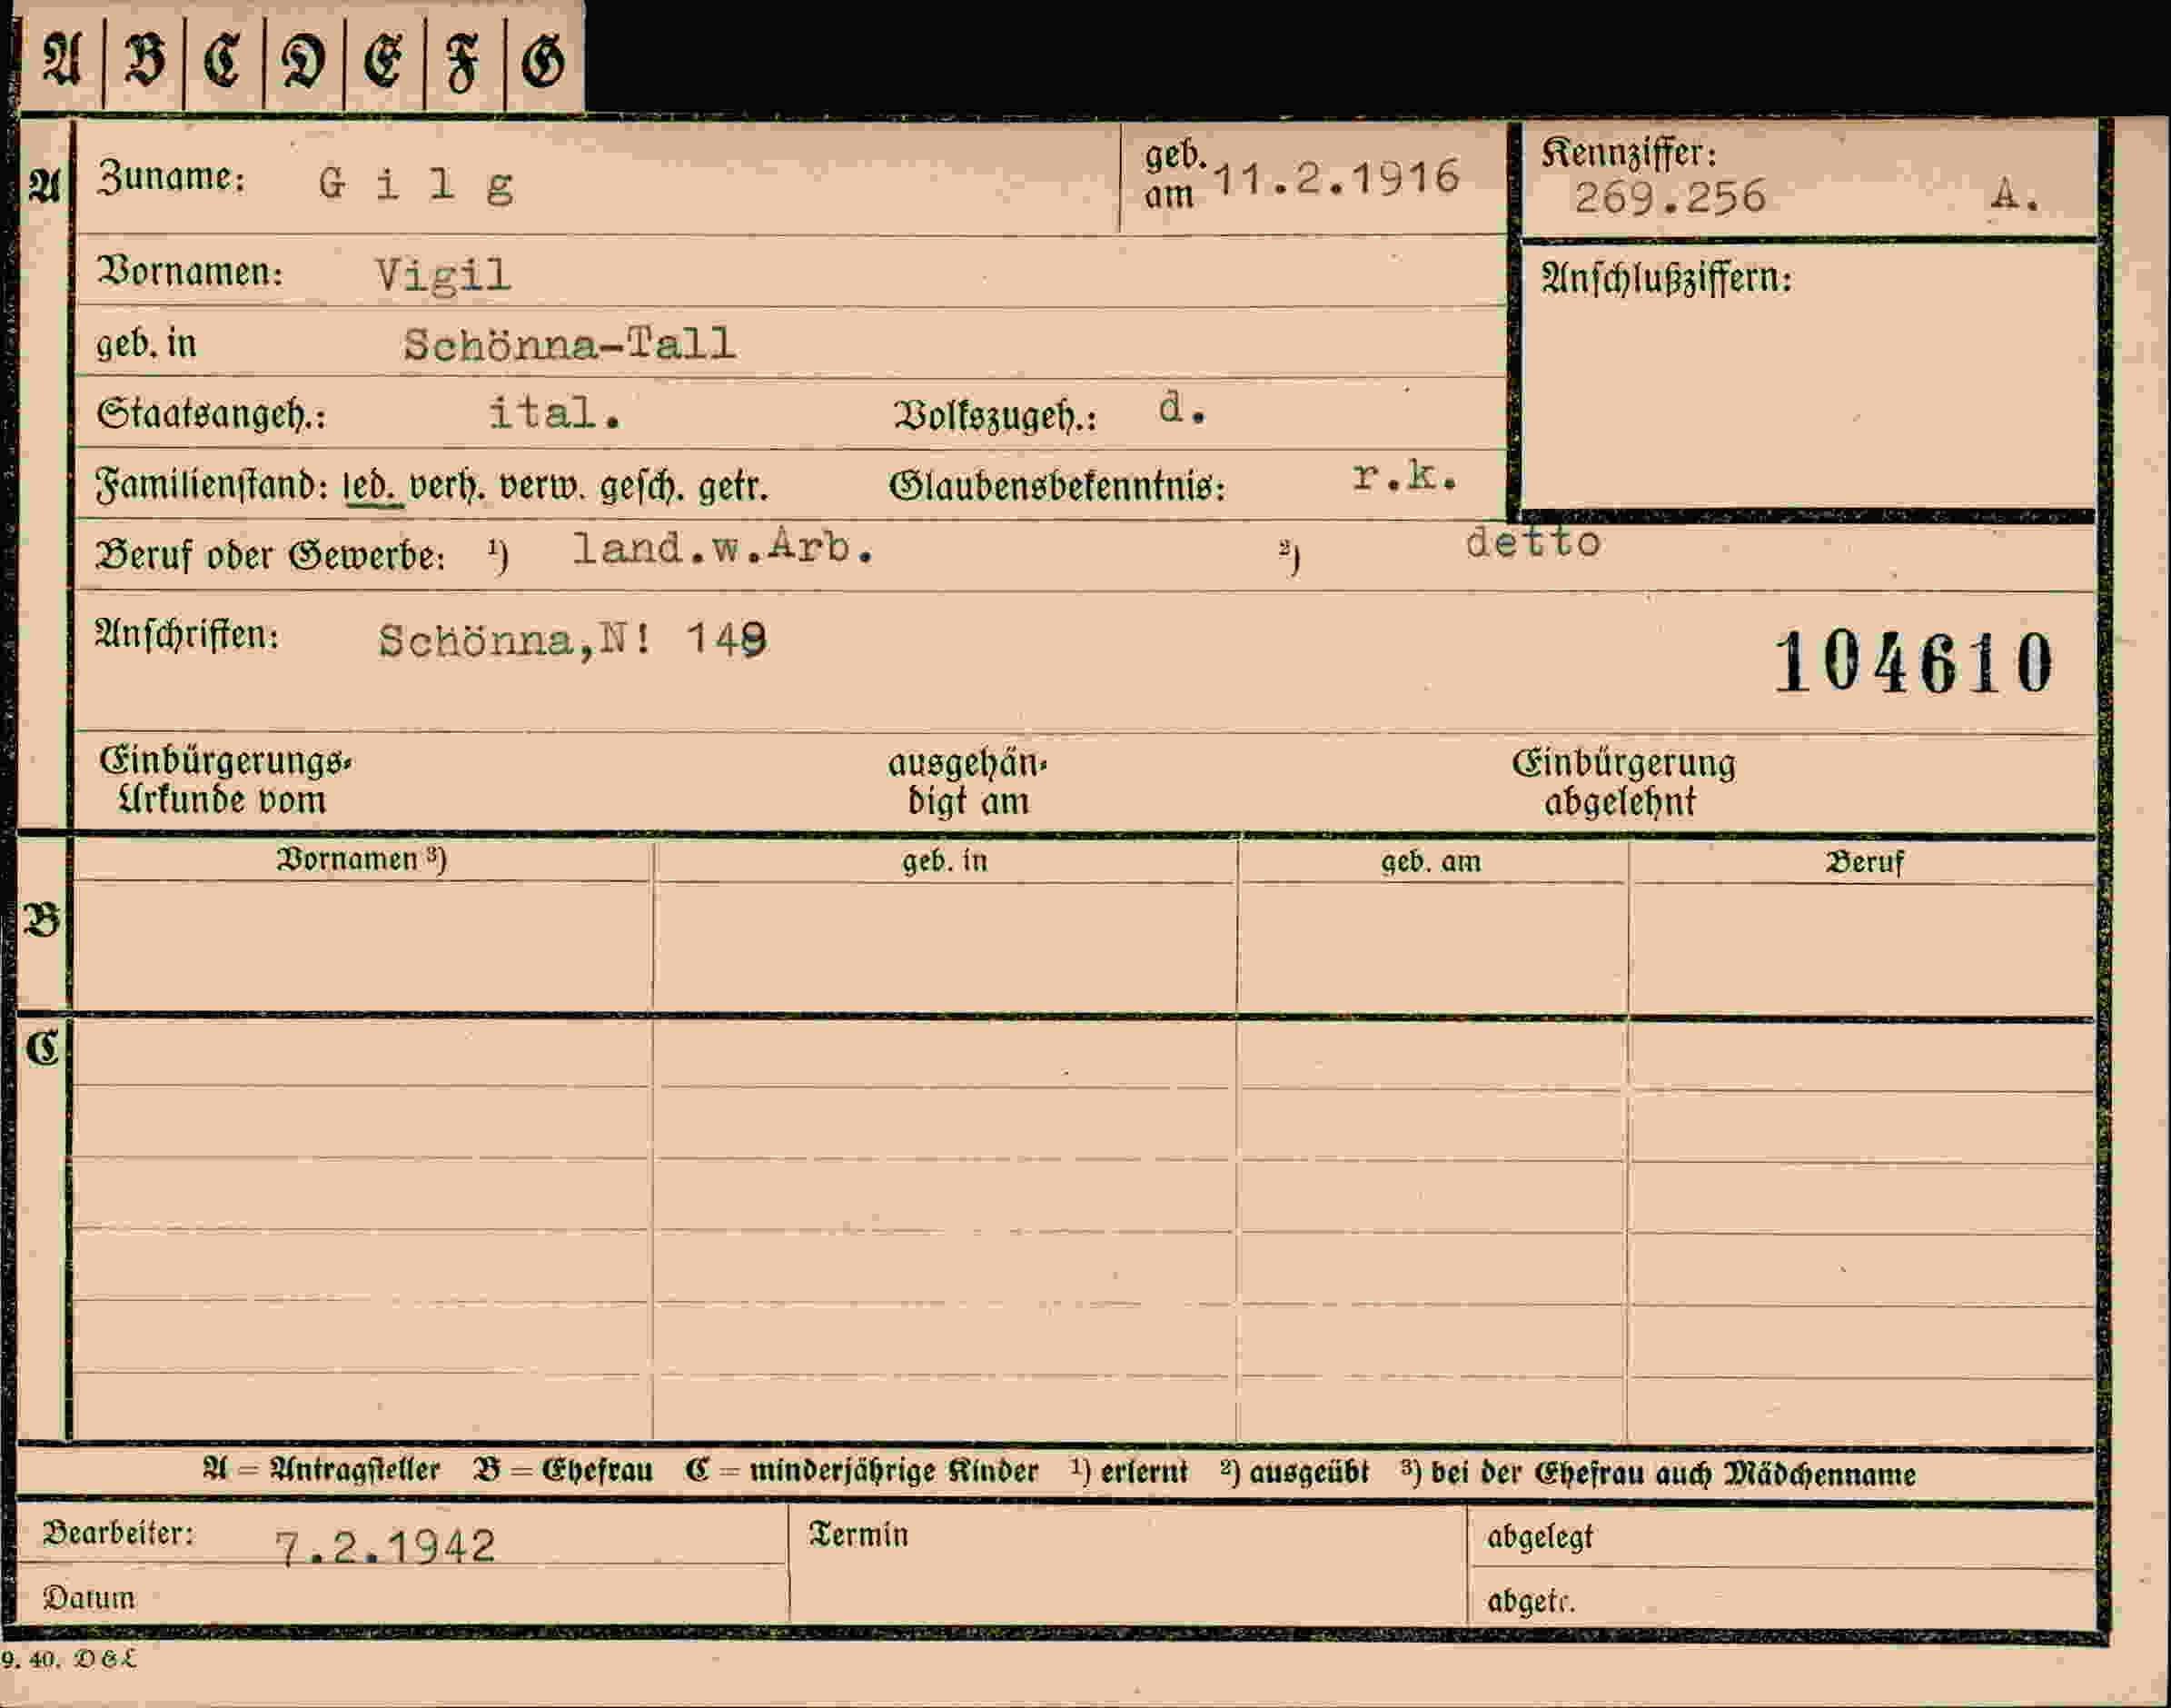This screenshot has height=1708, width=2171.
Task: Click the Staatsangeh. label
Action: click(x=211, y=414)
